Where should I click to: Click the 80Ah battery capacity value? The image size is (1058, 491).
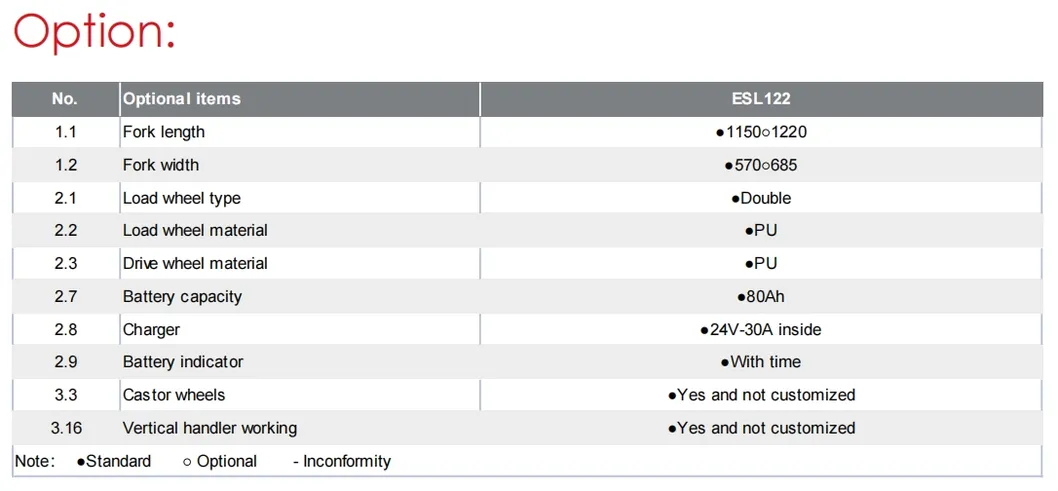point(760,297)
